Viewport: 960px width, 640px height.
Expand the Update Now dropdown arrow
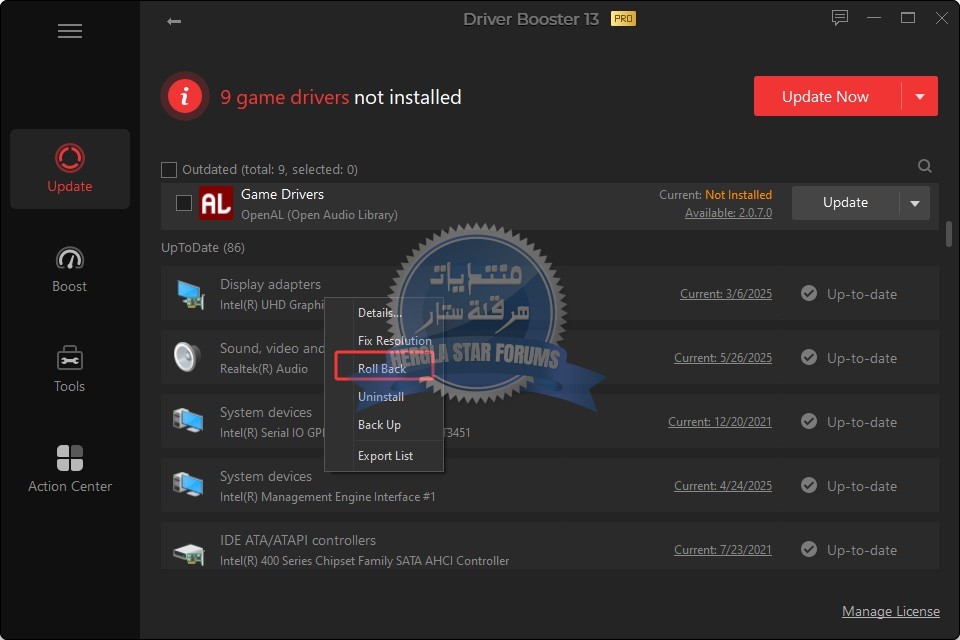919,97
